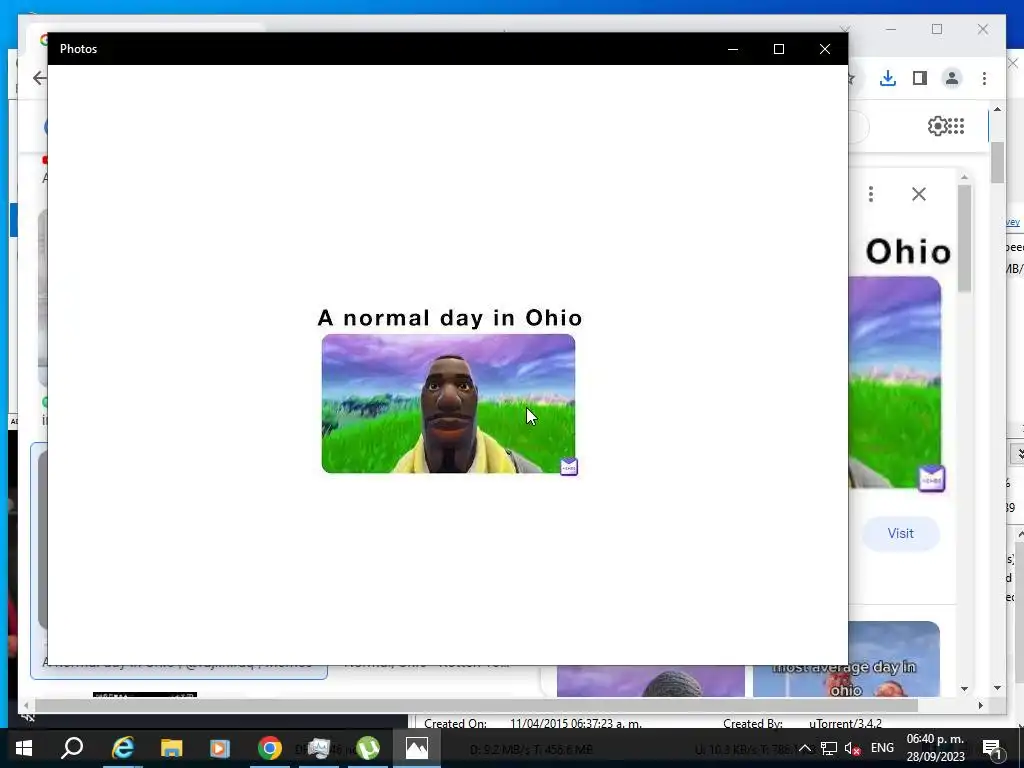Switch to uTorrent in taskbar
1024x768 pixels.
pos(368,748)
